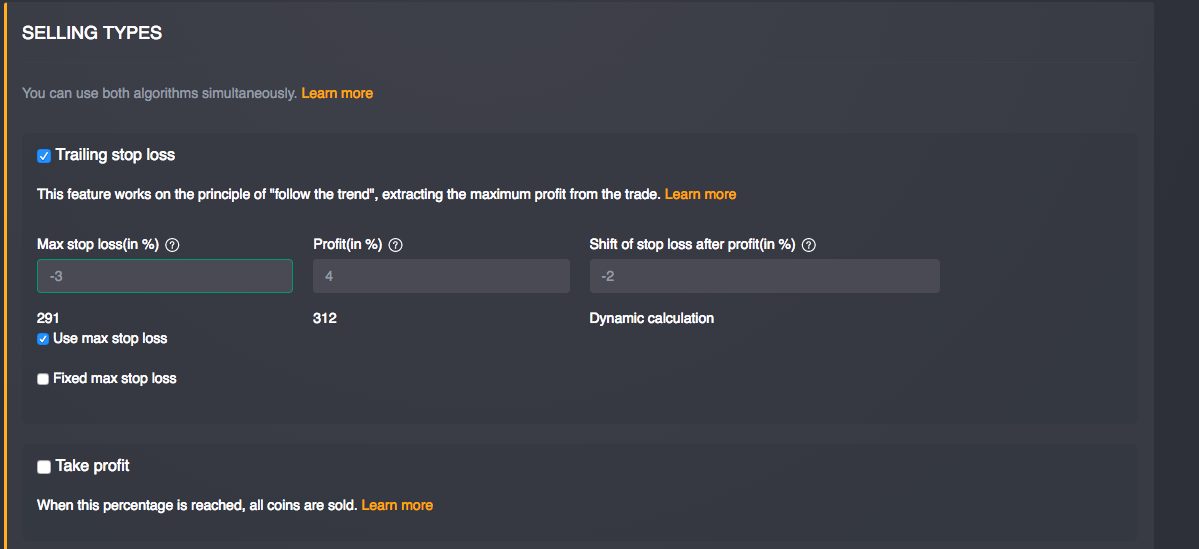The height and width of the screenshot is (549, 1199).
Task: Open Learn more link about both algorithms
Action: (x=337, y=93)
